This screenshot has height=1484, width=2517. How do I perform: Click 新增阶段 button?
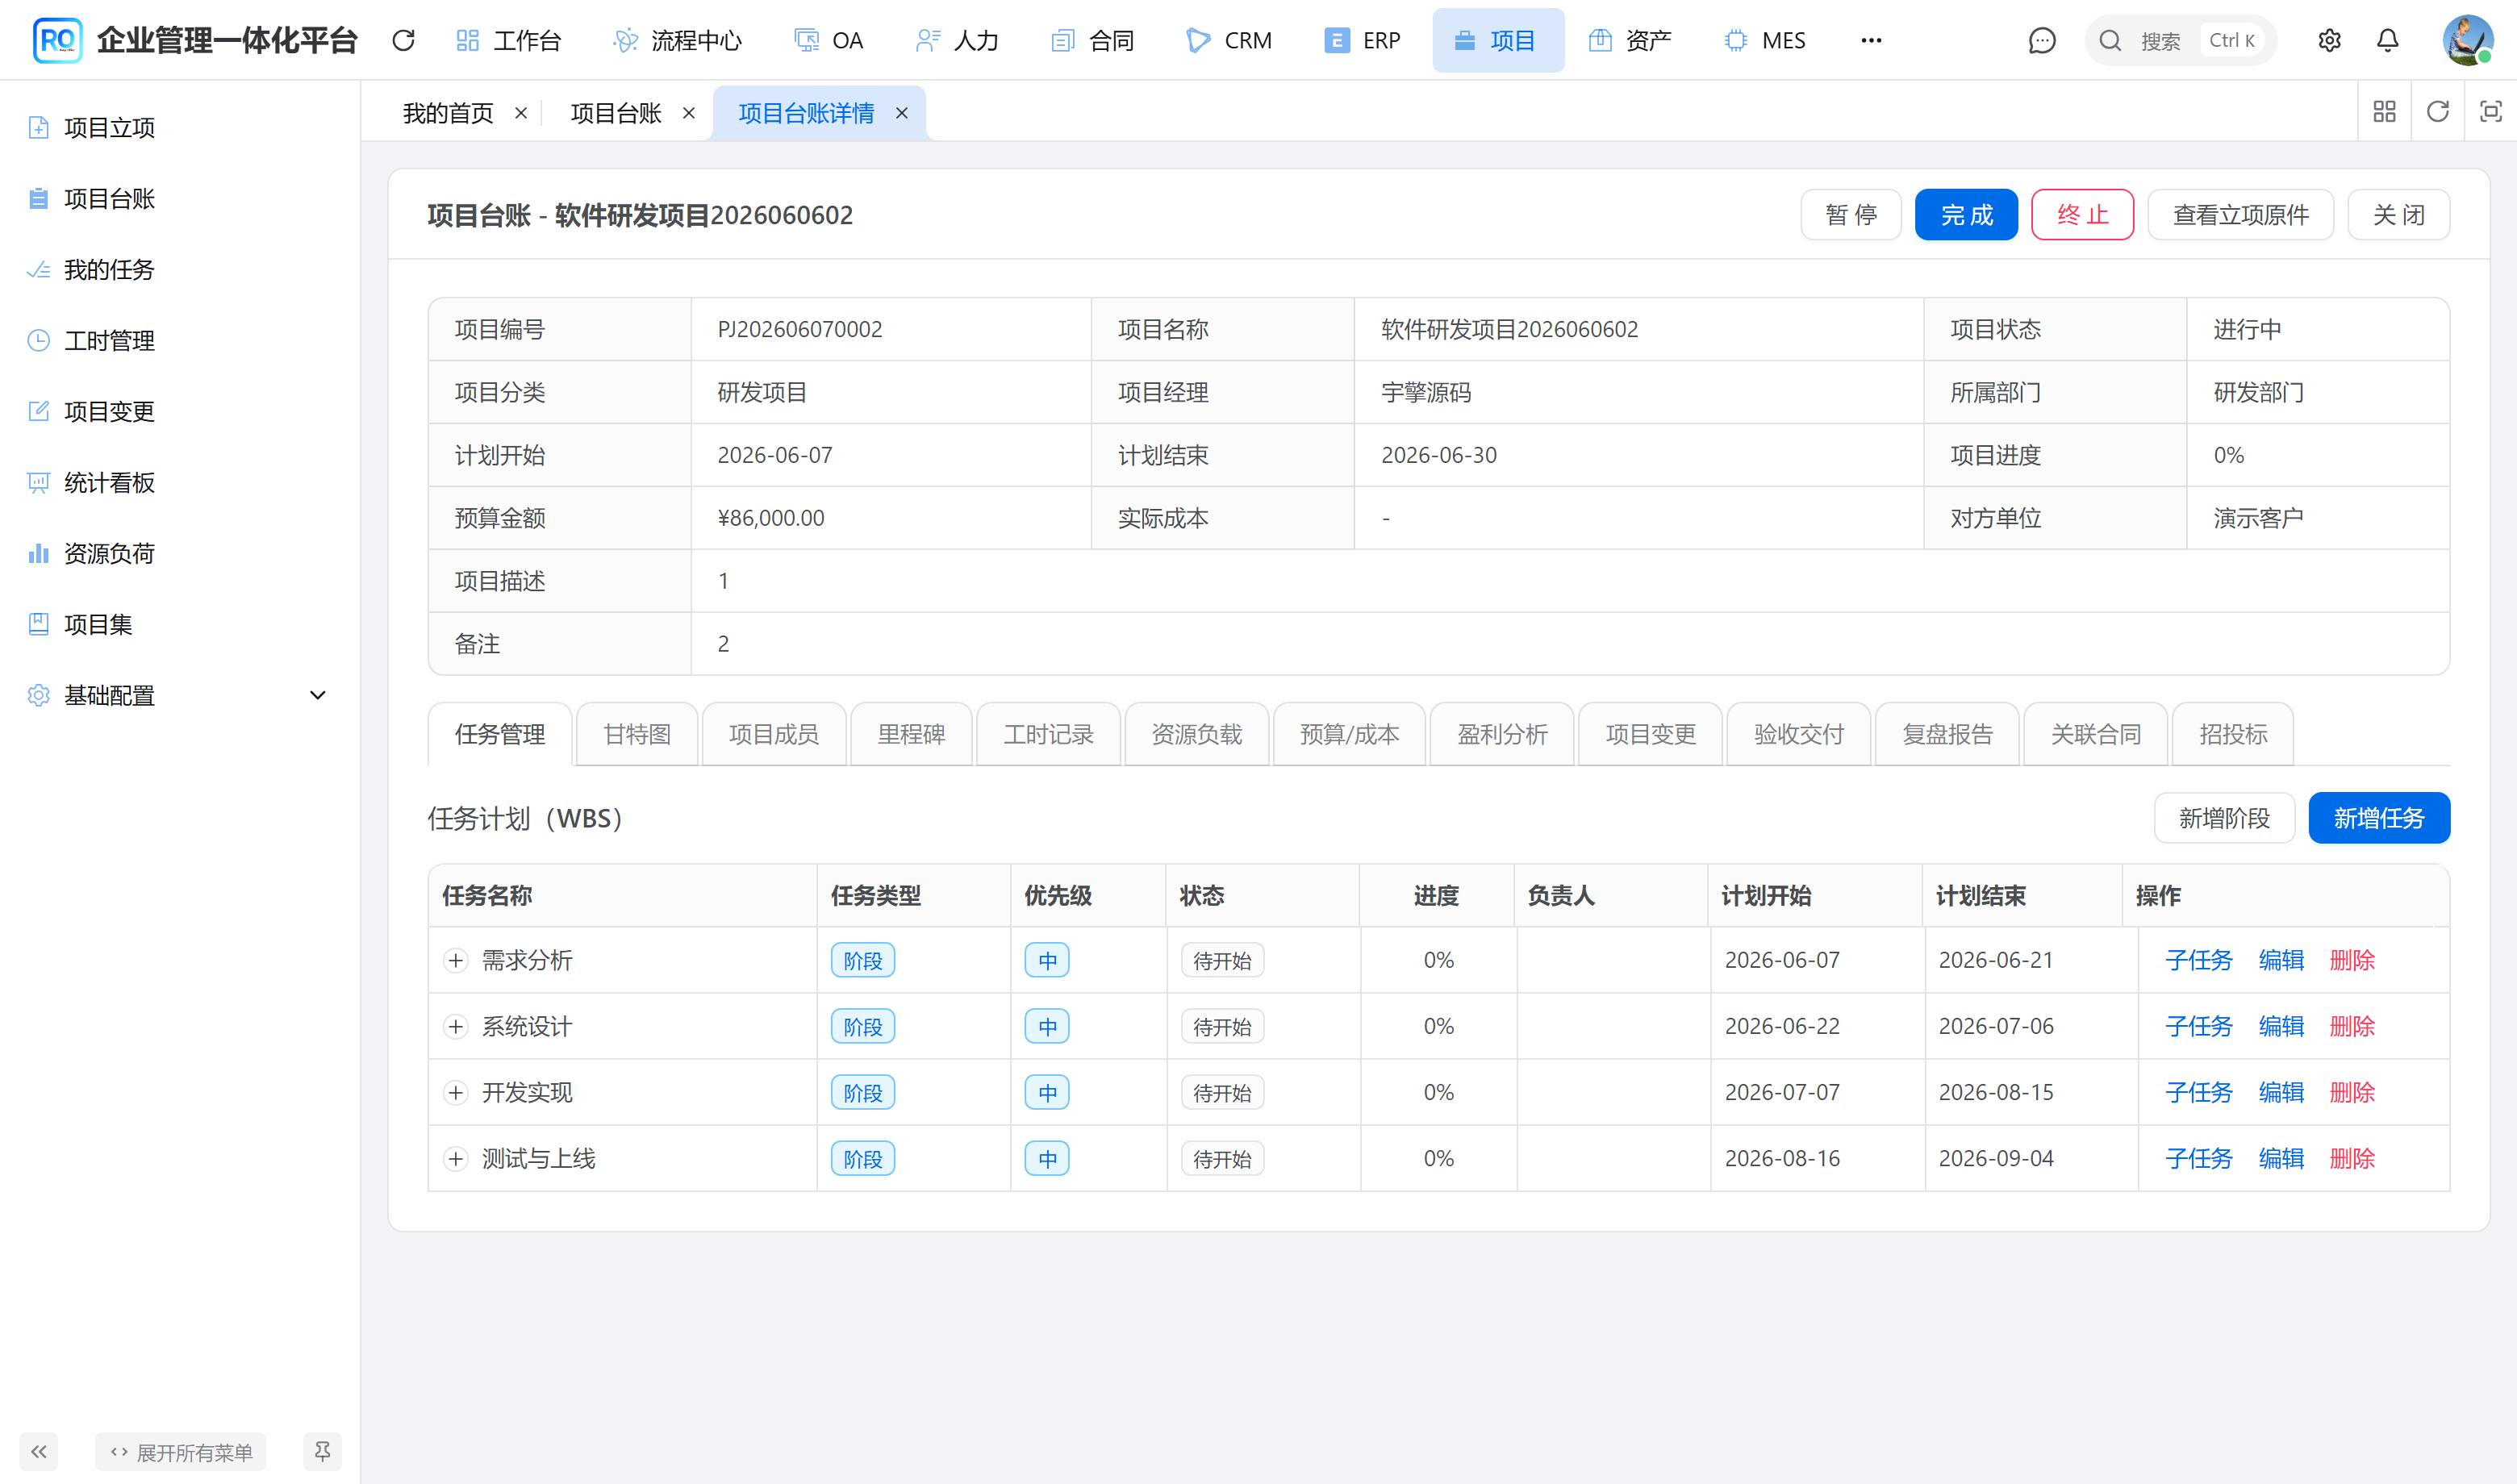click(2224, 819)
